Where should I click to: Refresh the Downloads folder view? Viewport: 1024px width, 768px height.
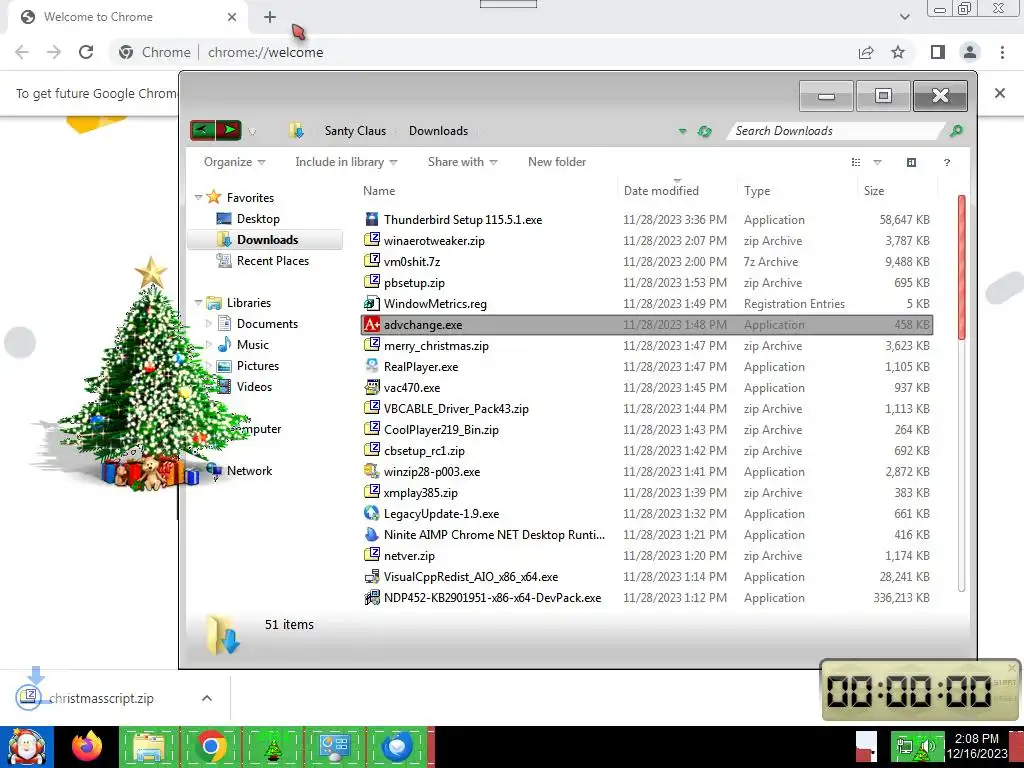tap(704, 131)
